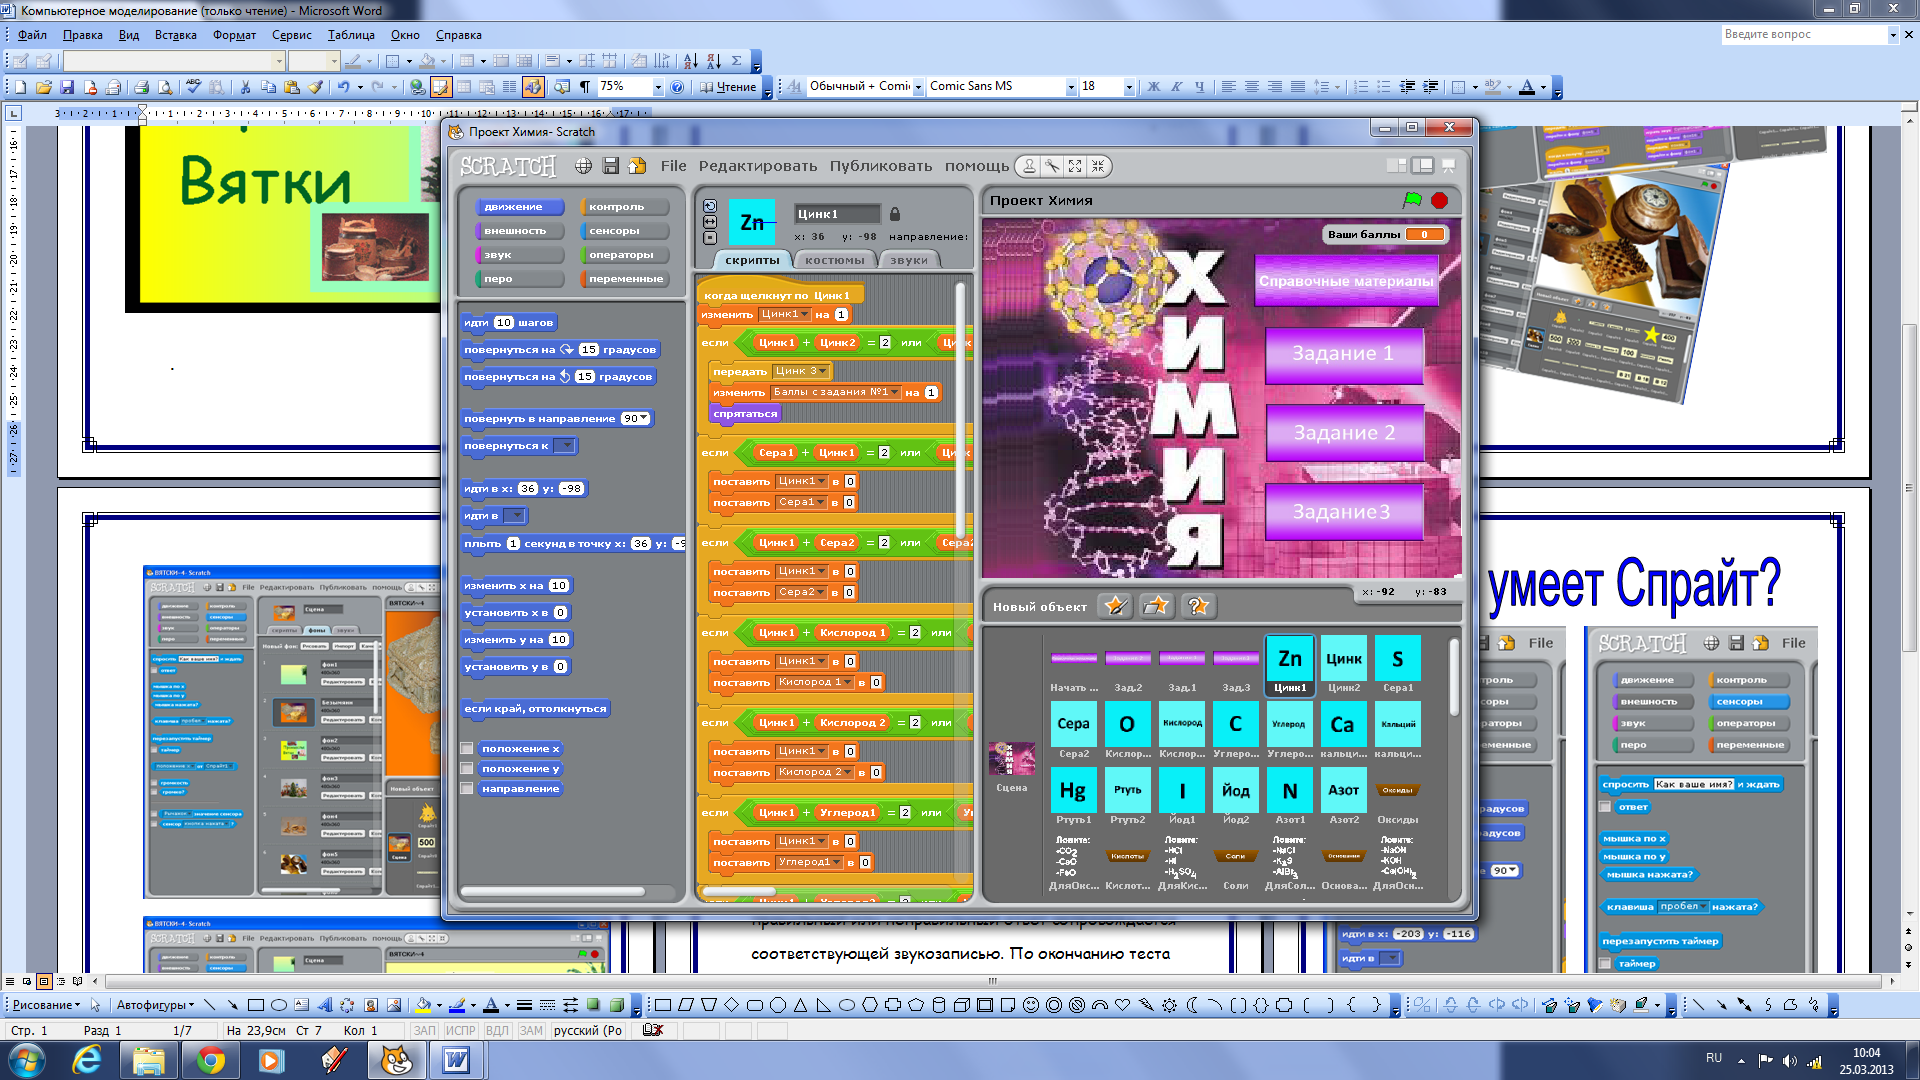Image resolution: width=1920 pixels, height=1080 pixels.
Task: Click Word's show paragraph marks ¶ icon
Action: tap(585, 87)
